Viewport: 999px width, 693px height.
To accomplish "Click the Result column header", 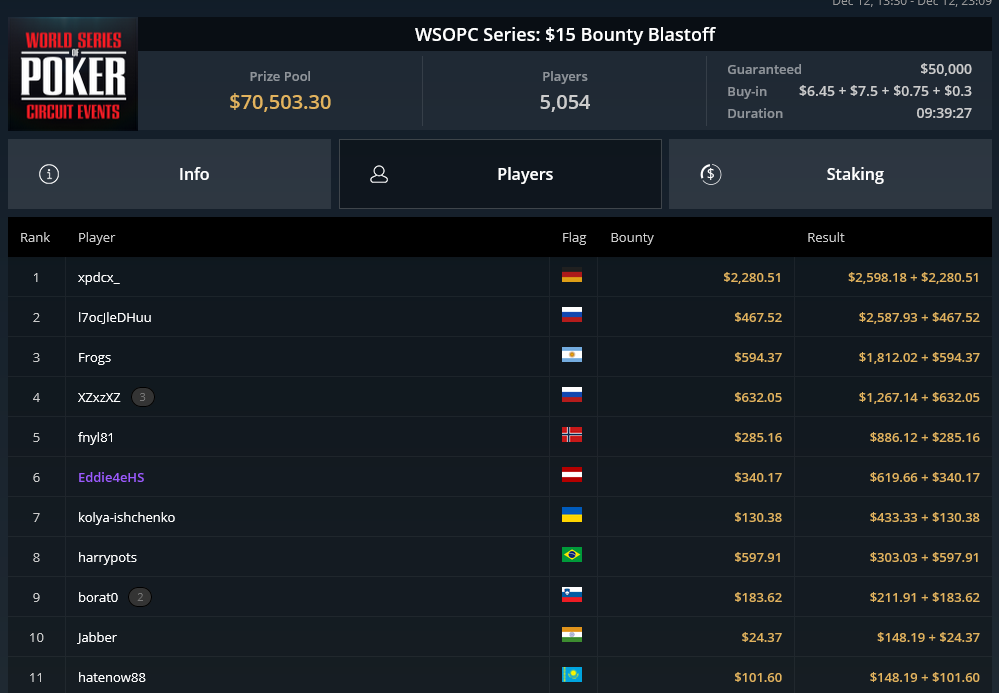I will (x=825, y=238).
